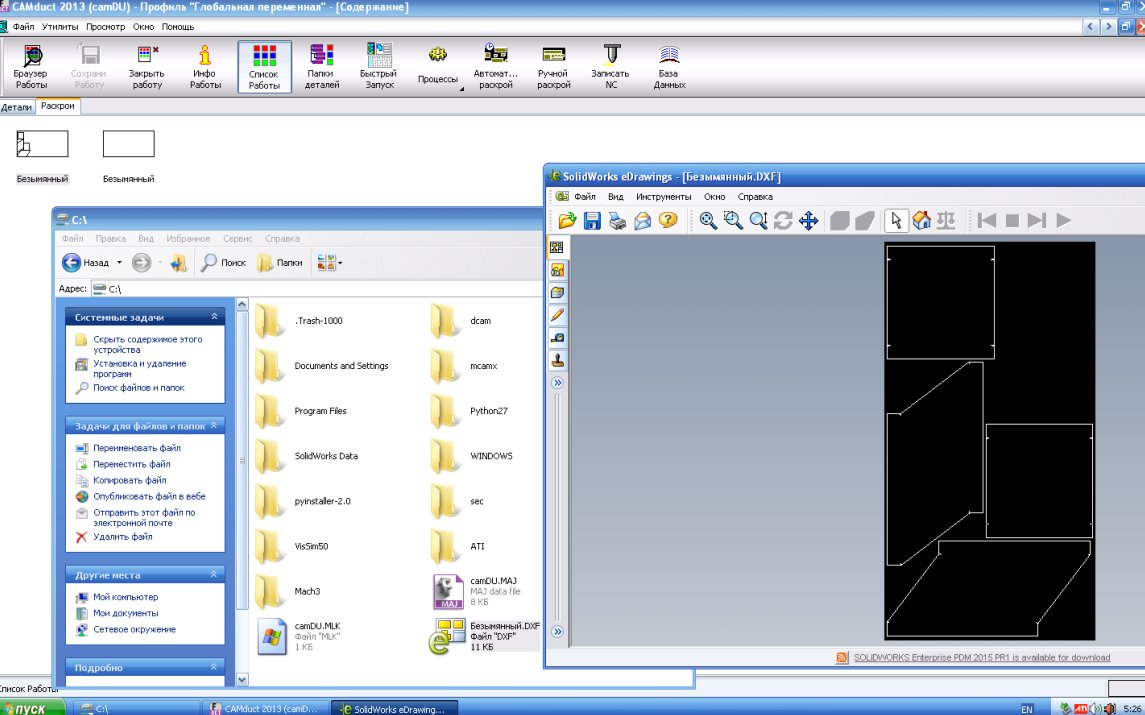Click the Home view icon in eDrawings
The image size is (1145, 715).
922,221
